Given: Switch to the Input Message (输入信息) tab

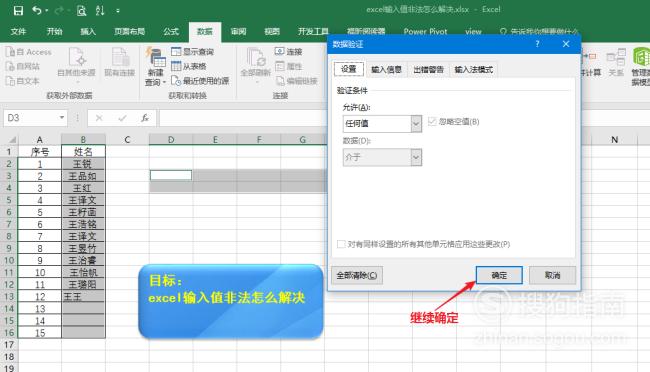Looking at the screenshot, I should click(x=386, y=70).
